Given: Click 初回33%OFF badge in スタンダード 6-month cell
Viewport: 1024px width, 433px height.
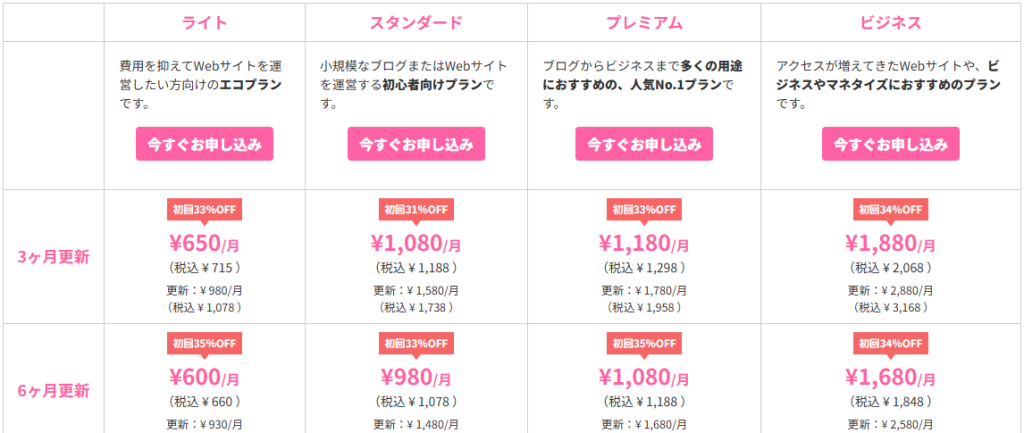Looking at the screenshot, I should click(x=416, y=343).
